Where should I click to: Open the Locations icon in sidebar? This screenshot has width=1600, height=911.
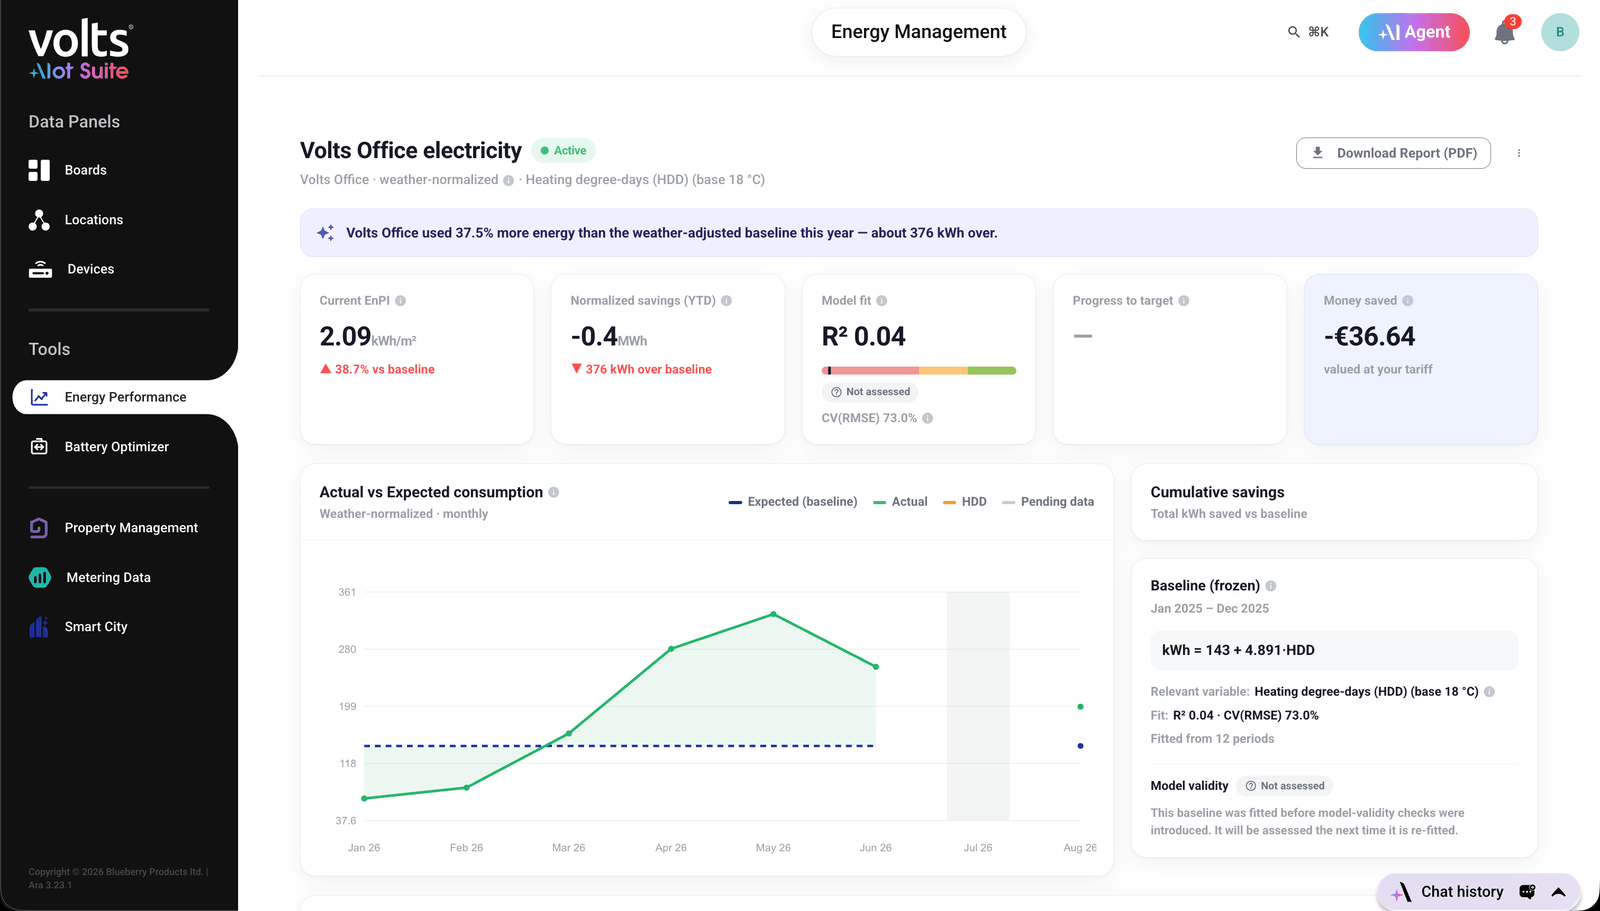coord(39,220)
